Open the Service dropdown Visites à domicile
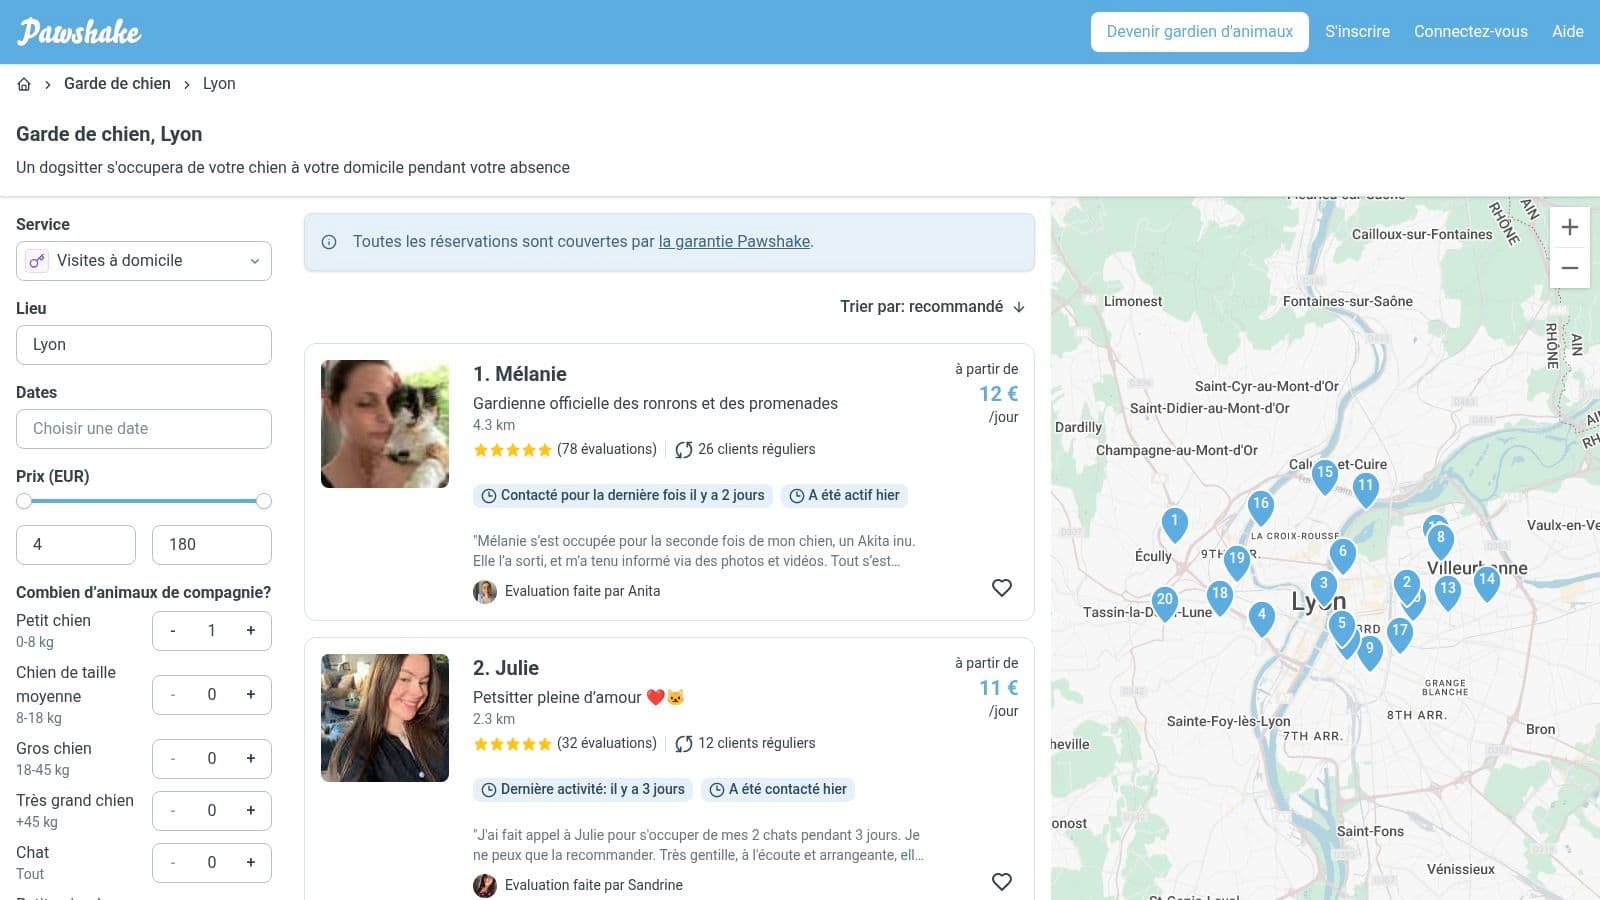 pos(144,261)
